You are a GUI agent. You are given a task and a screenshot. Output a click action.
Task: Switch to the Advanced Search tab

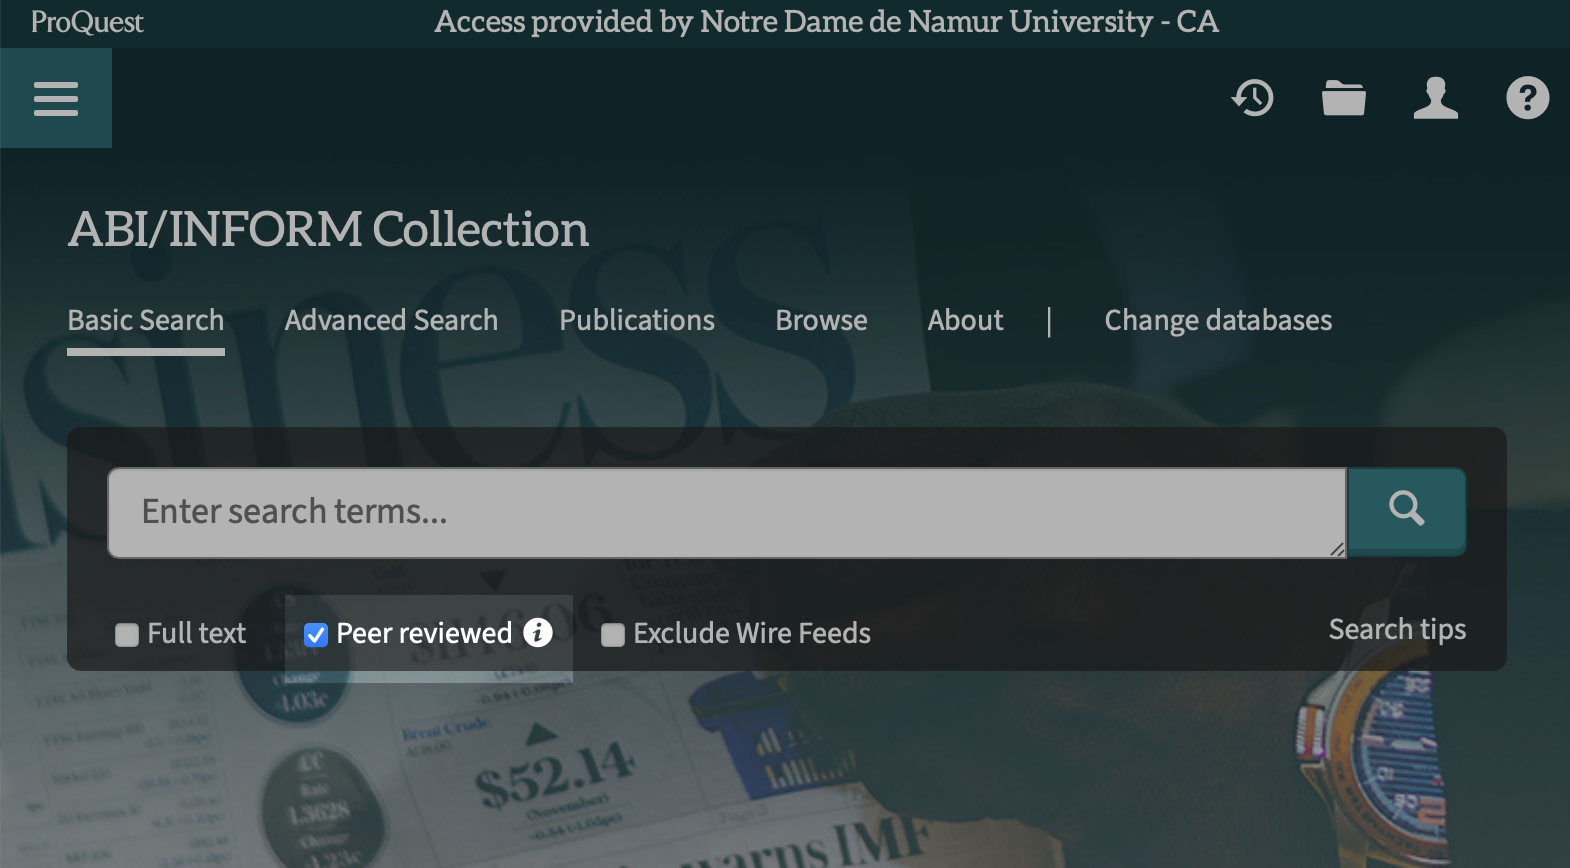pyautogui.click(x=391, y=320)
